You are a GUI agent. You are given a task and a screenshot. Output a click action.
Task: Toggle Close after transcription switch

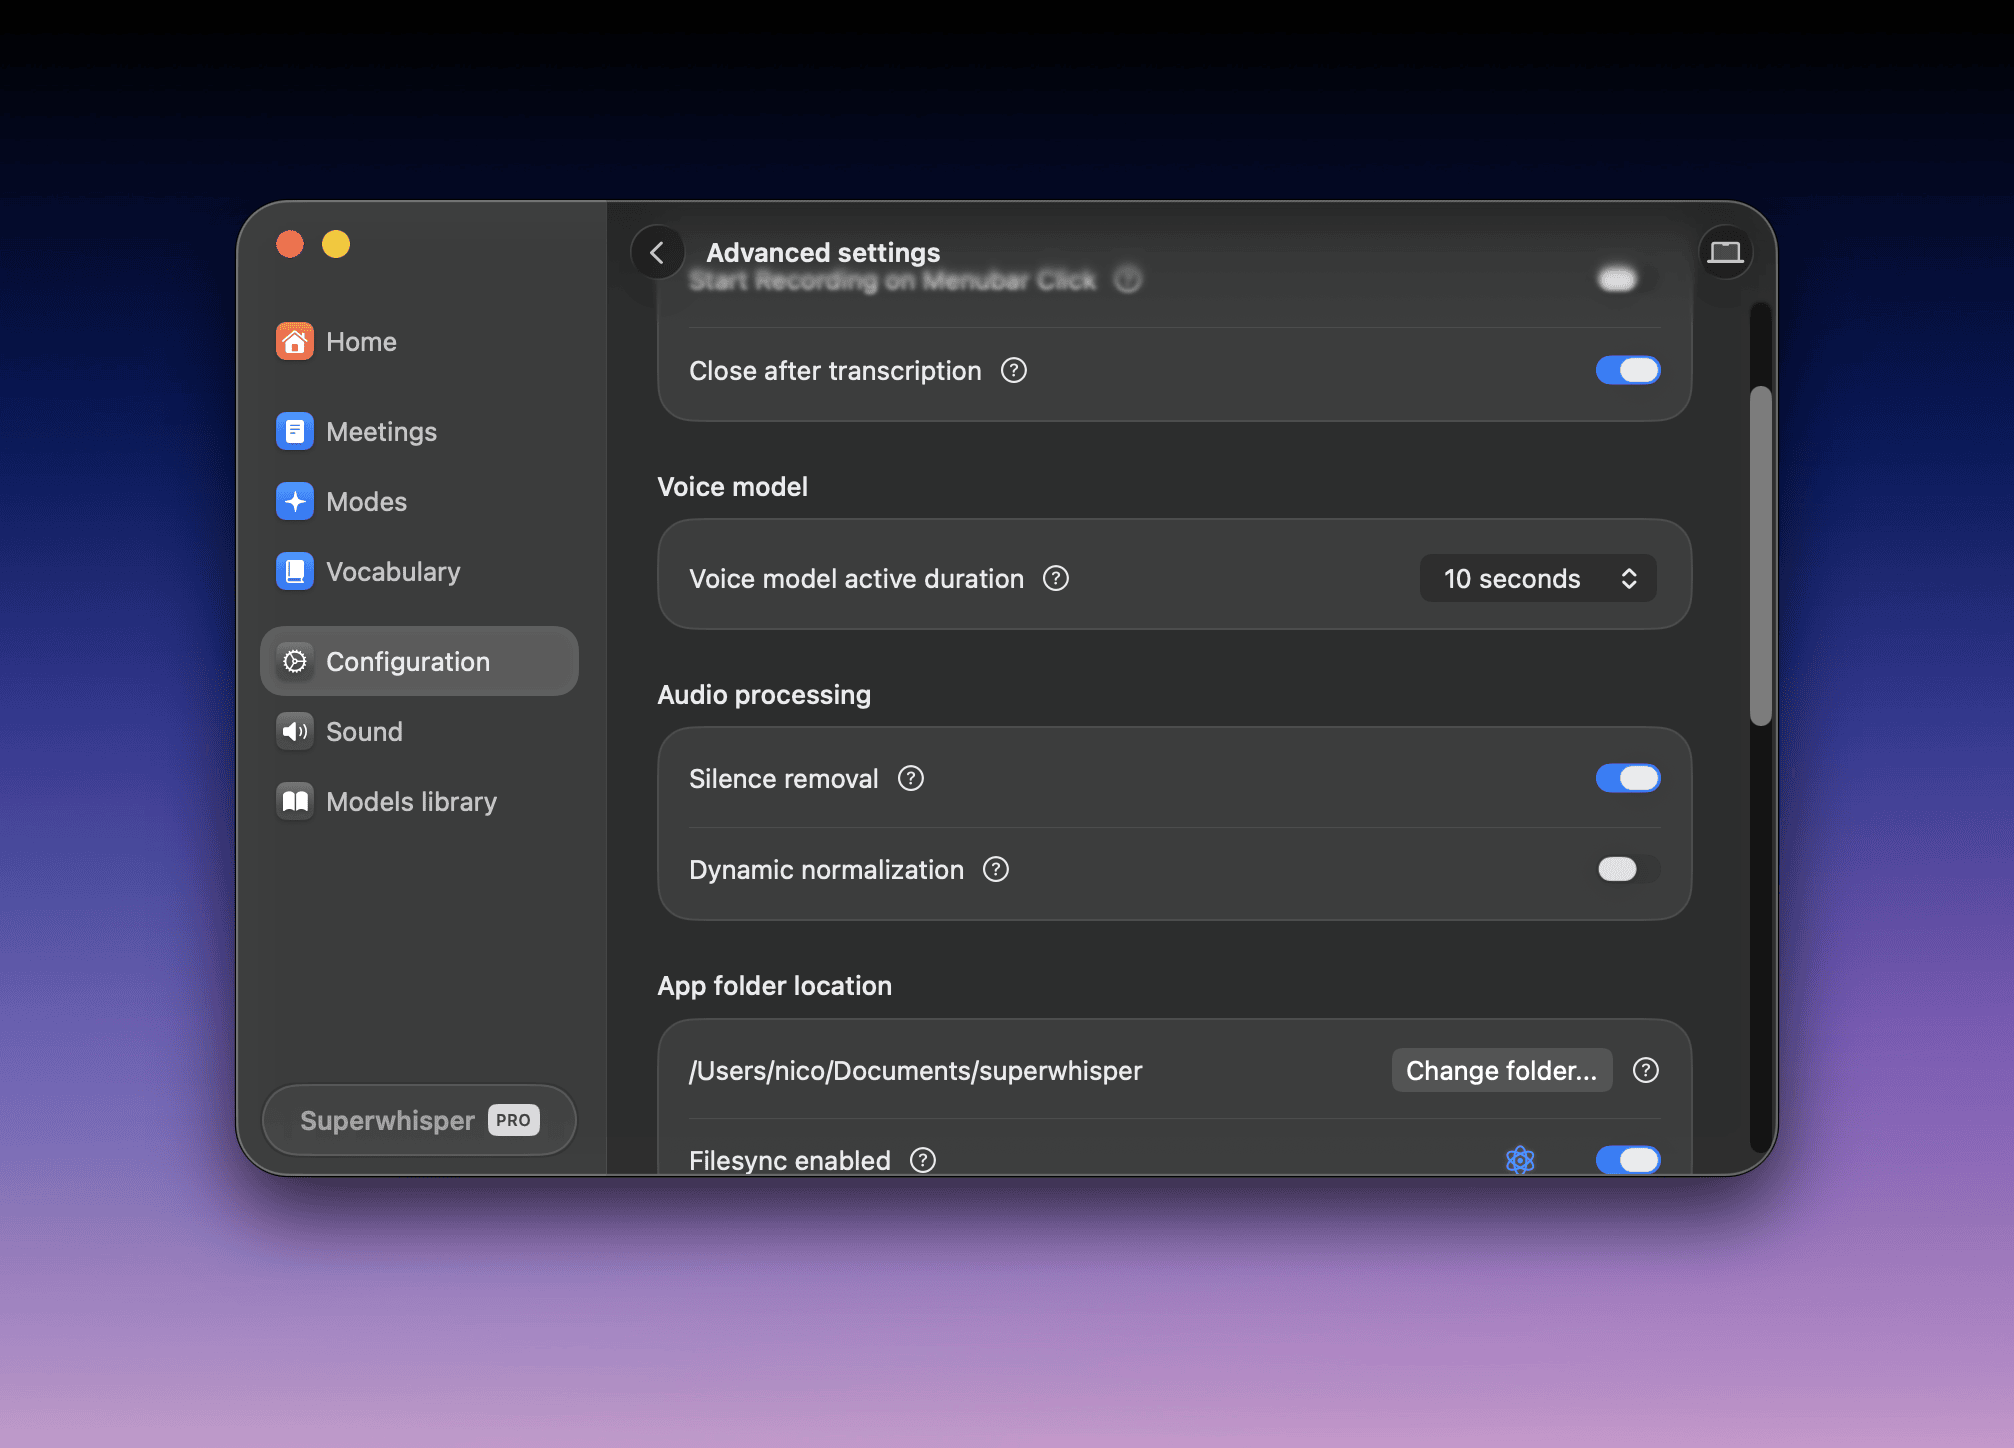point(1628,371)
